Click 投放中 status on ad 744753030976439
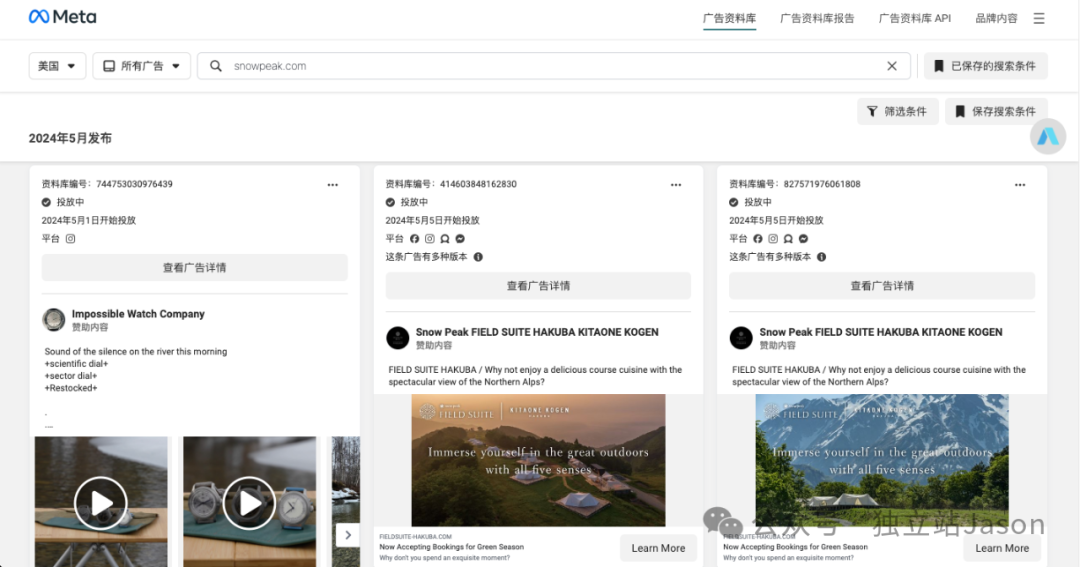Screen dimensions: 1080x567 (x=70, y=202)
